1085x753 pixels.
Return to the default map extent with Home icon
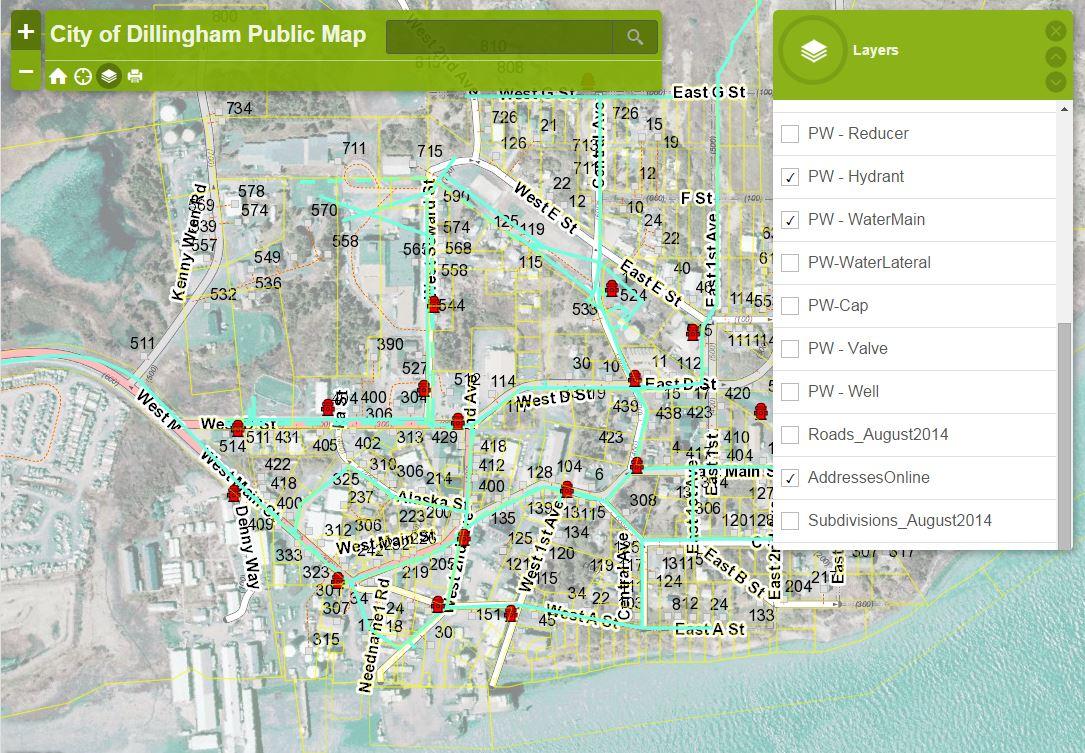point(58,76)
